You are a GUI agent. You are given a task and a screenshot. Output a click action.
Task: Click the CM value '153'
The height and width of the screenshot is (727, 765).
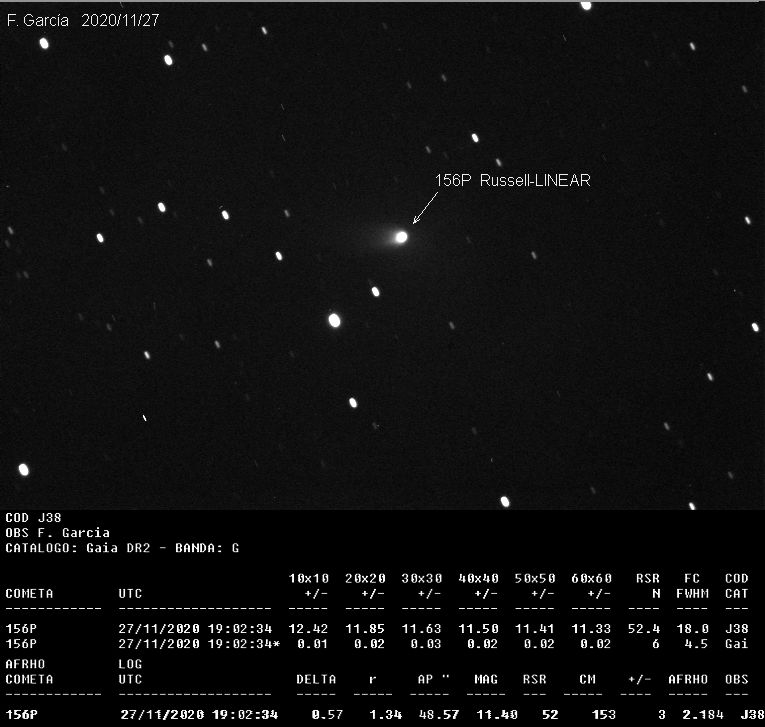pyautogui.click(x=604, y=715)
